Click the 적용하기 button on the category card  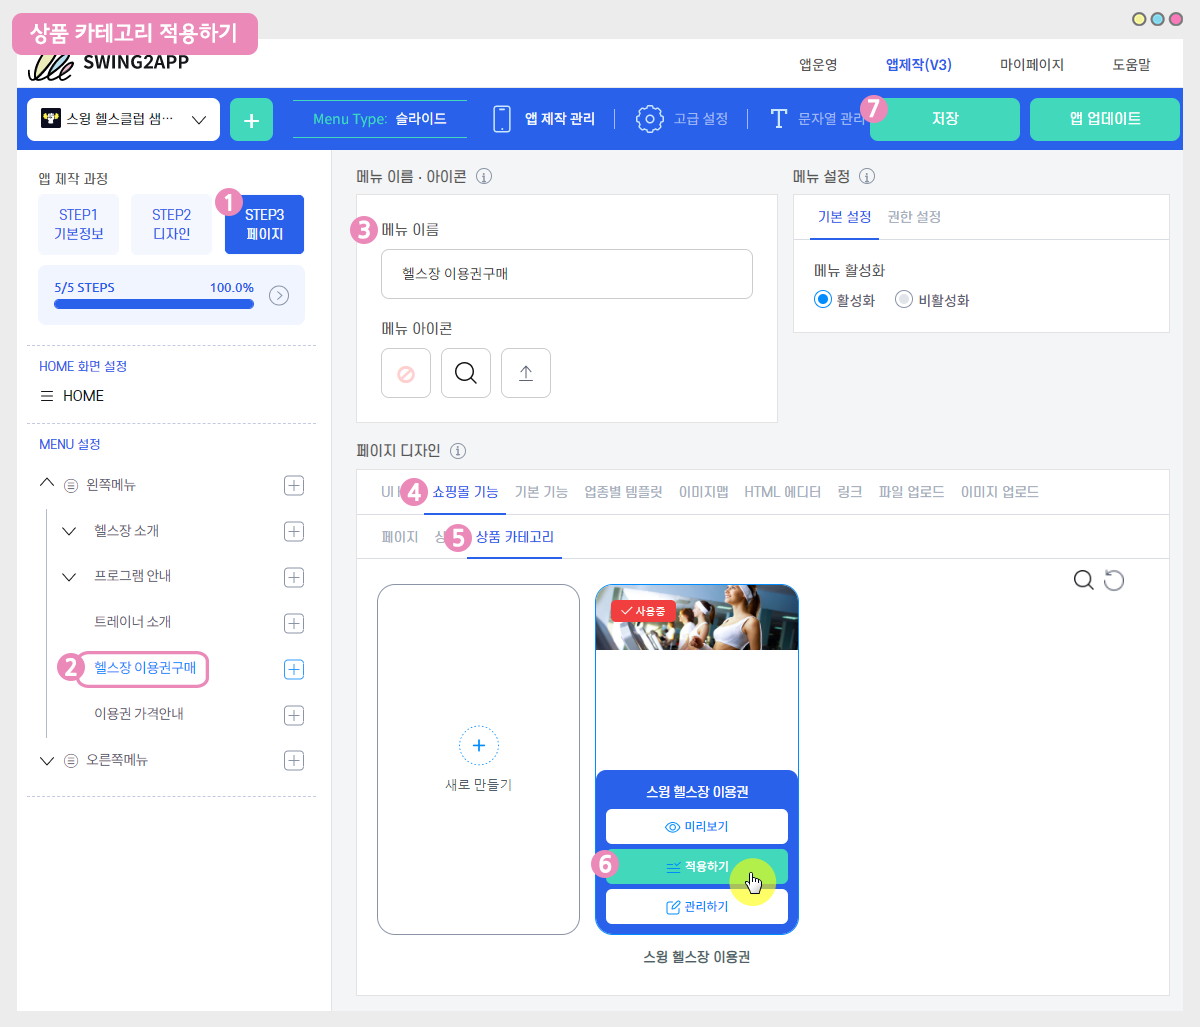(697, 867)
